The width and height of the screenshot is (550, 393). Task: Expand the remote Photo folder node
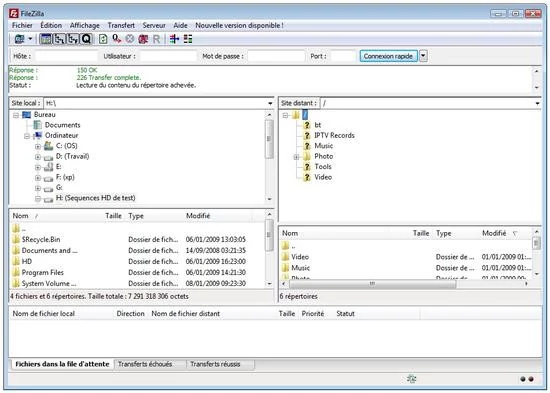[296, 157]
